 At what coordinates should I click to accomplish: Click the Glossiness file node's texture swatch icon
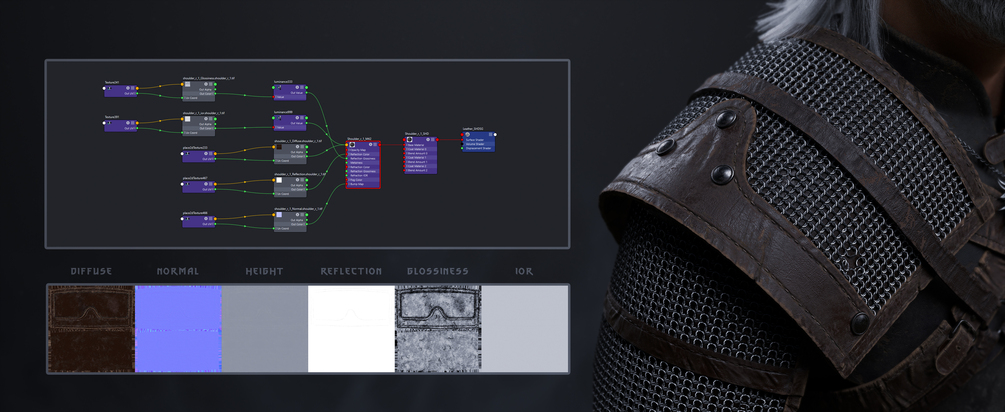187,84
